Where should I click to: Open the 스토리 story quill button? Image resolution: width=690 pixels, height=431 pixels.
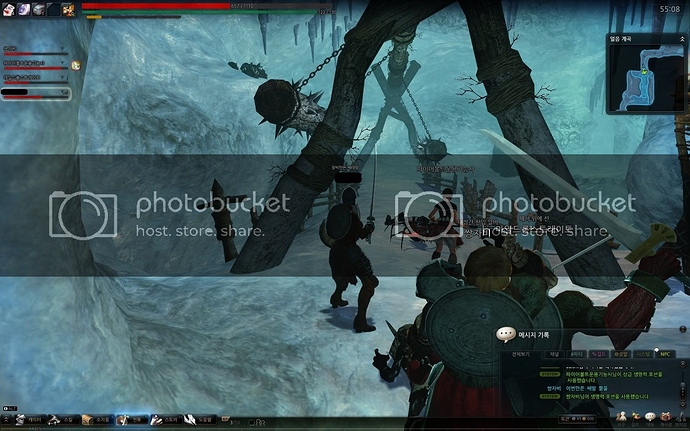click(x=166, y=420)
